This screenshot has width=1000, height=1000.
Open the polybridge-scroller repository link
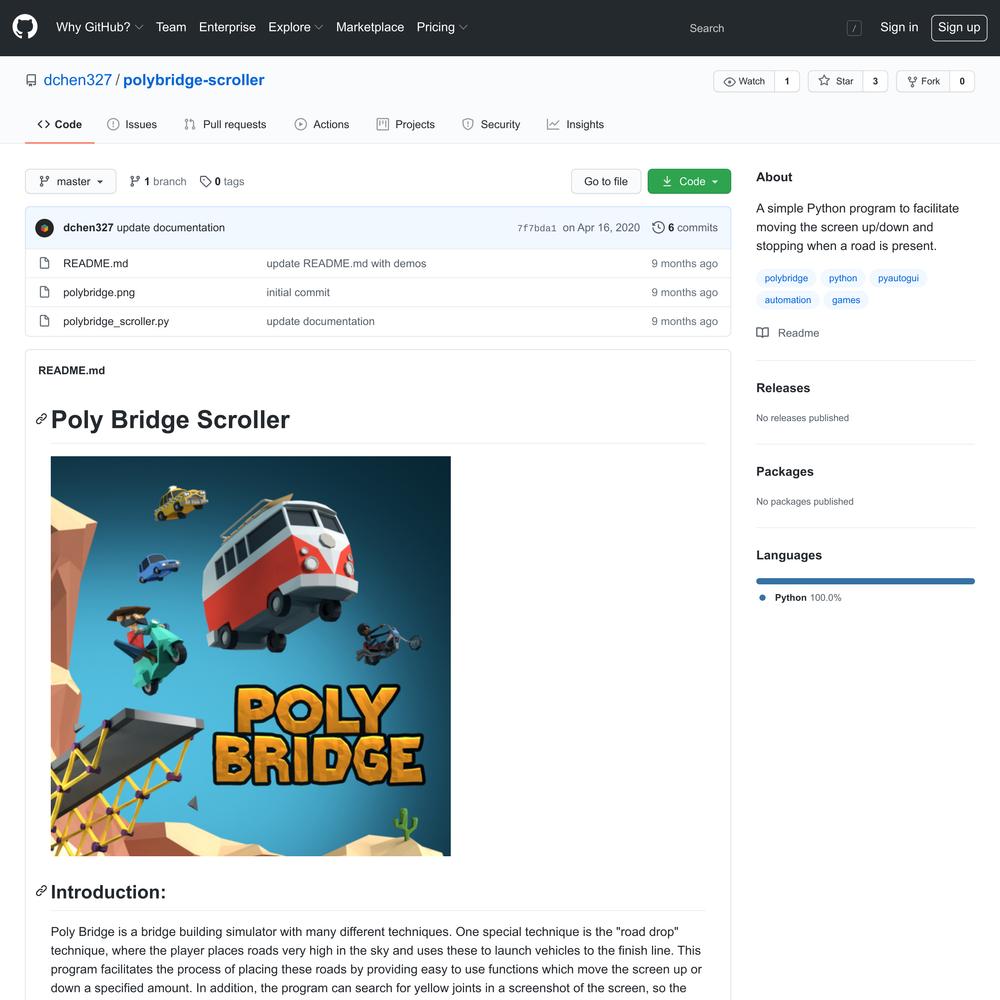pos(193,80)
